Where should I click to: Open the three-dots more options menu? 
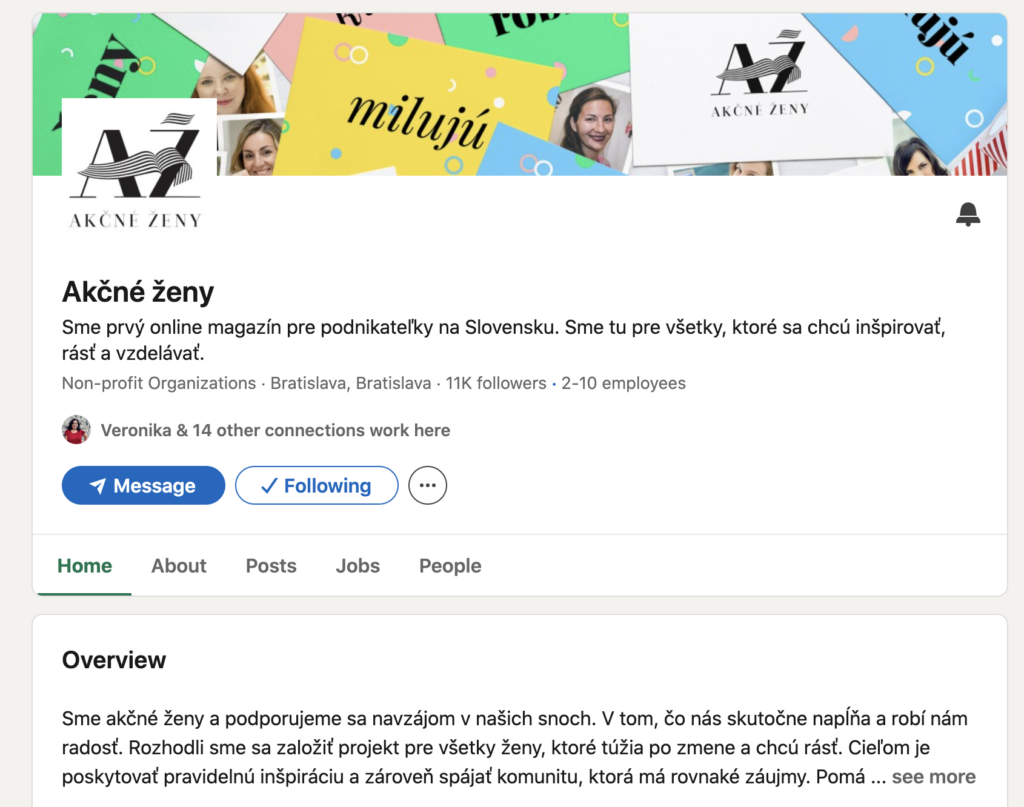(428, 485)
